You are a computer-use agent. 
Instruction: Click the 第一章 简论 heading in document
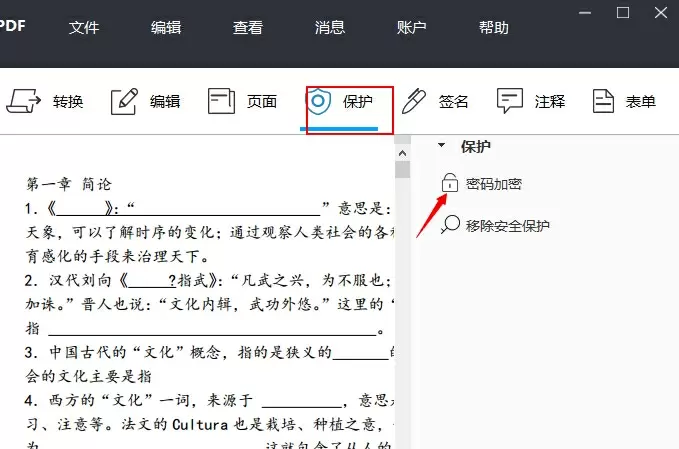pos(69,184)
